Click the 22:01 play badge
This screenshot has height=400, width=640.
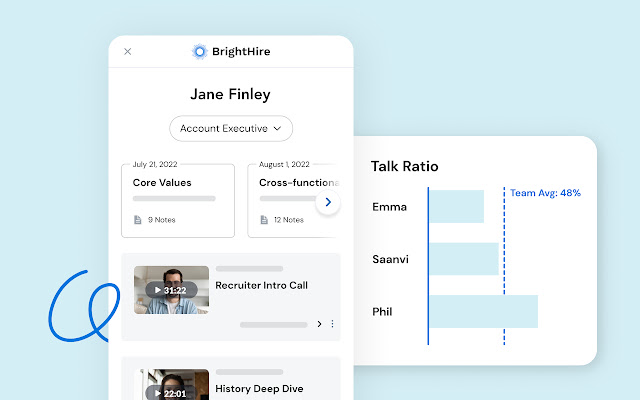coord(171,393)
